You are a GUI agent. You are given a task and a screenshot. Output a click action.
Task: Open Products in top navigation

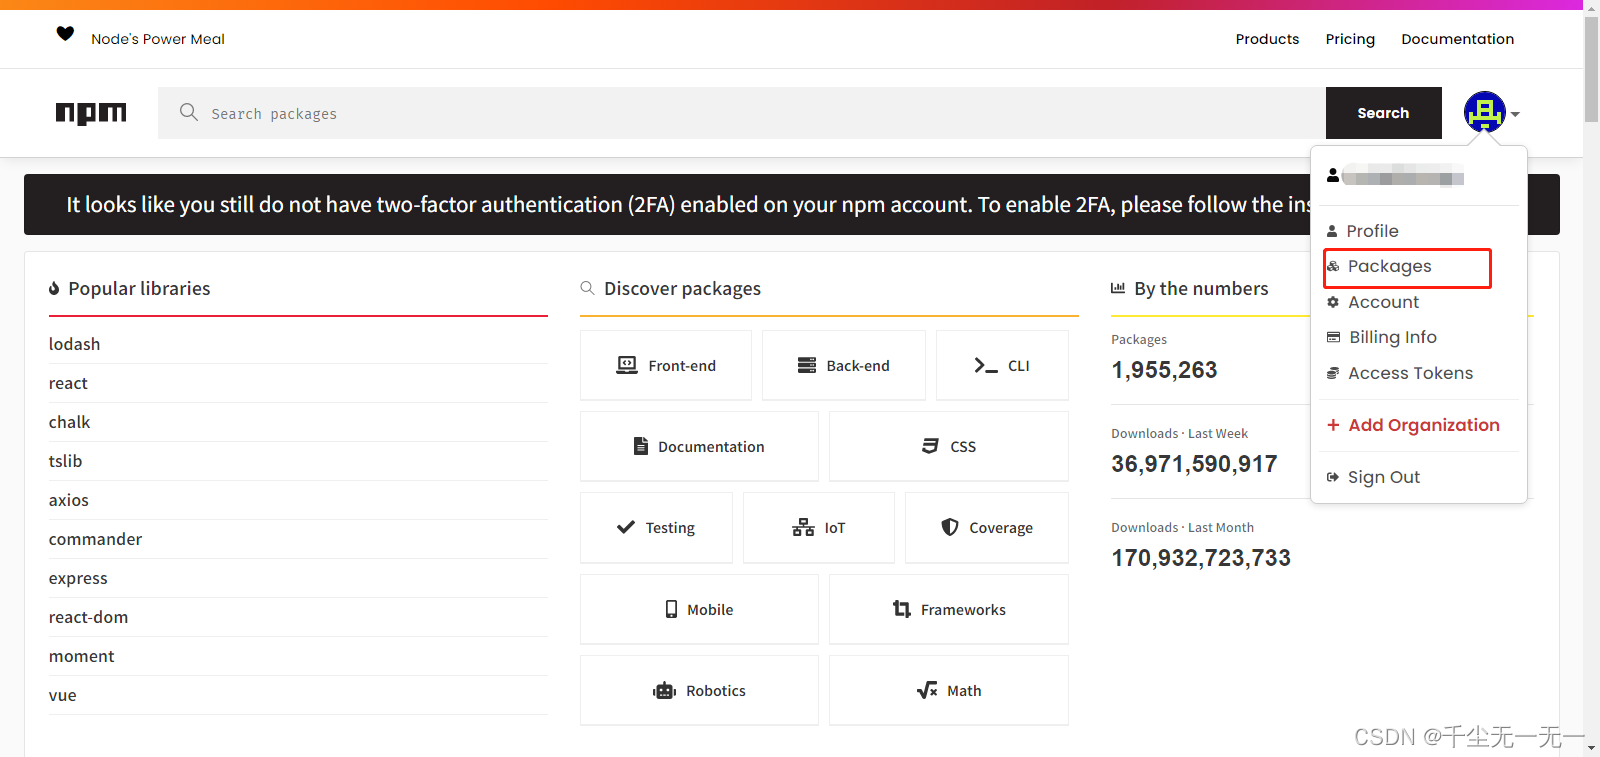tap(1267, 39)
